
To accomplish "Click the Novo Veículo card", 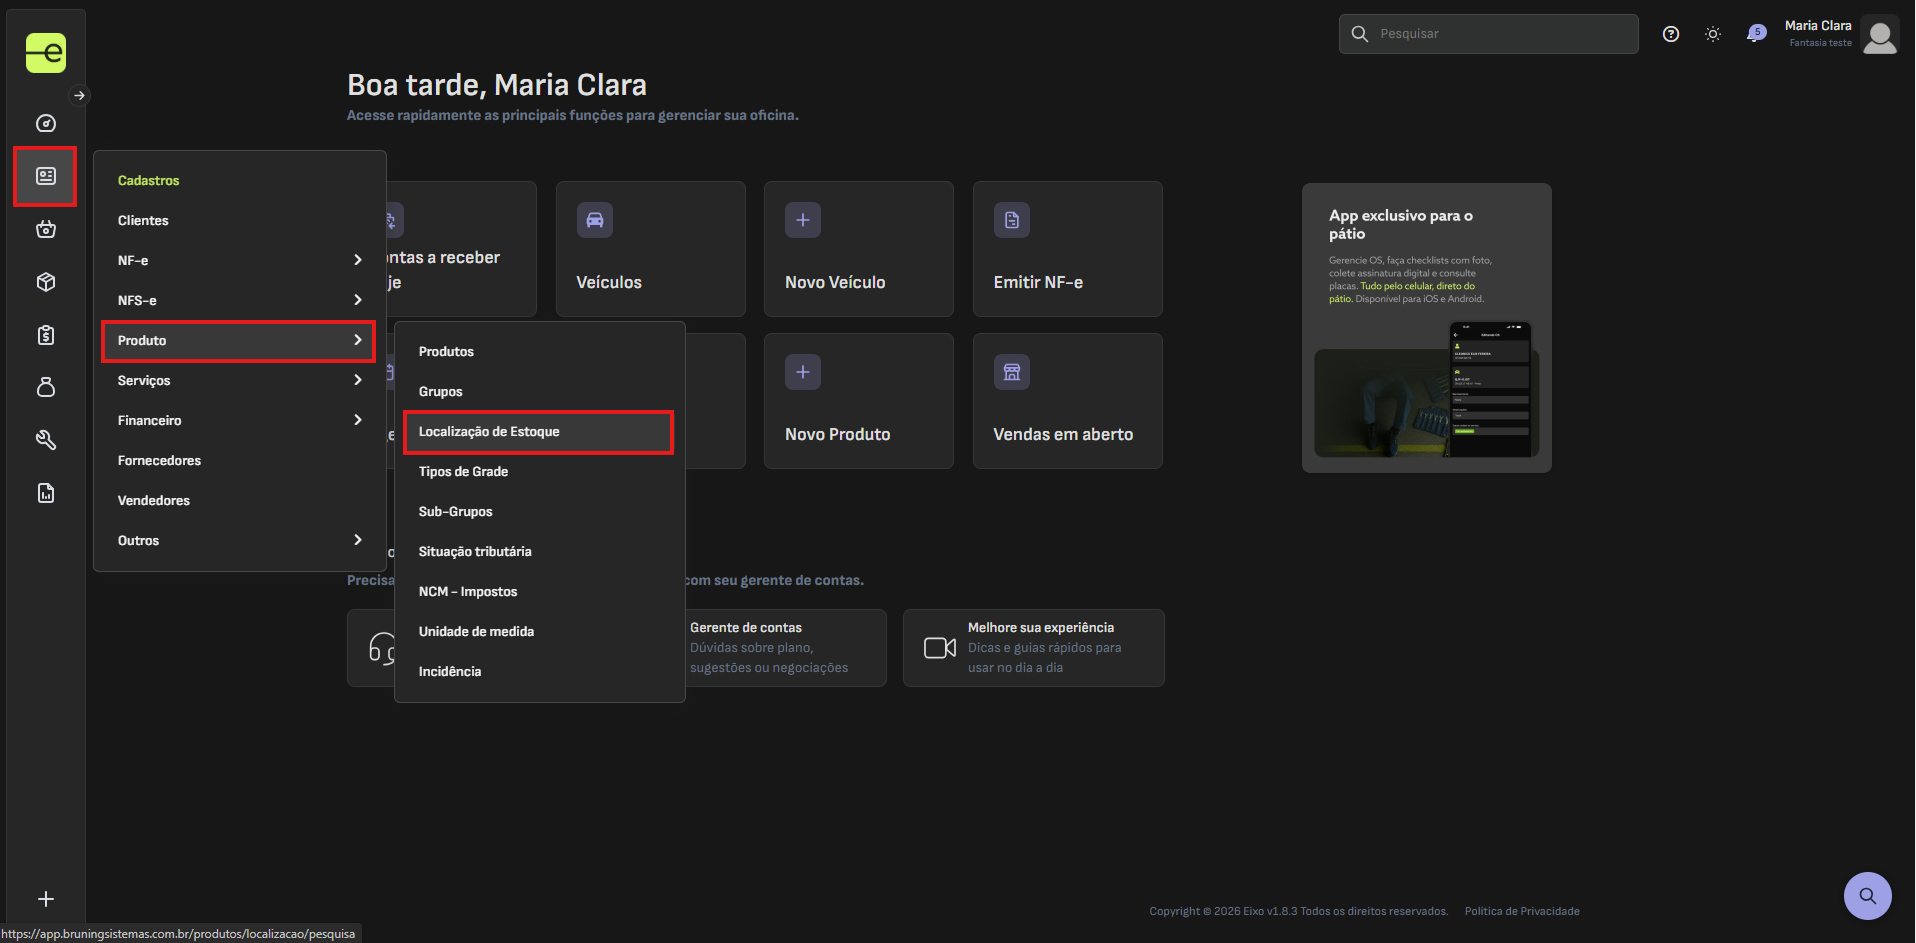I will tap(859, 249).
